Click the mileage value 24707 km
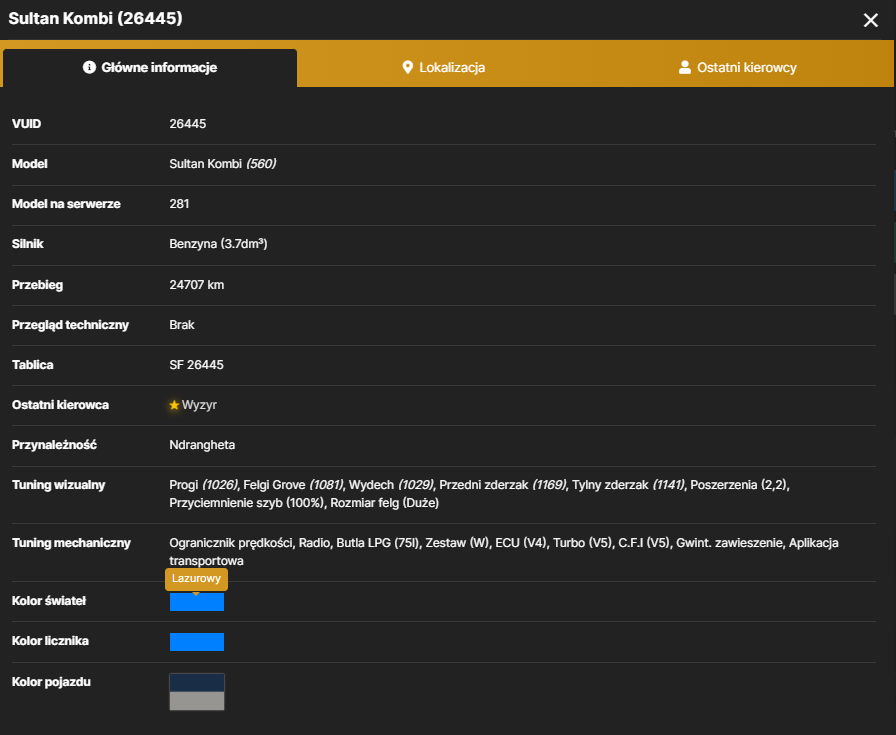 (x=197, y=285)
